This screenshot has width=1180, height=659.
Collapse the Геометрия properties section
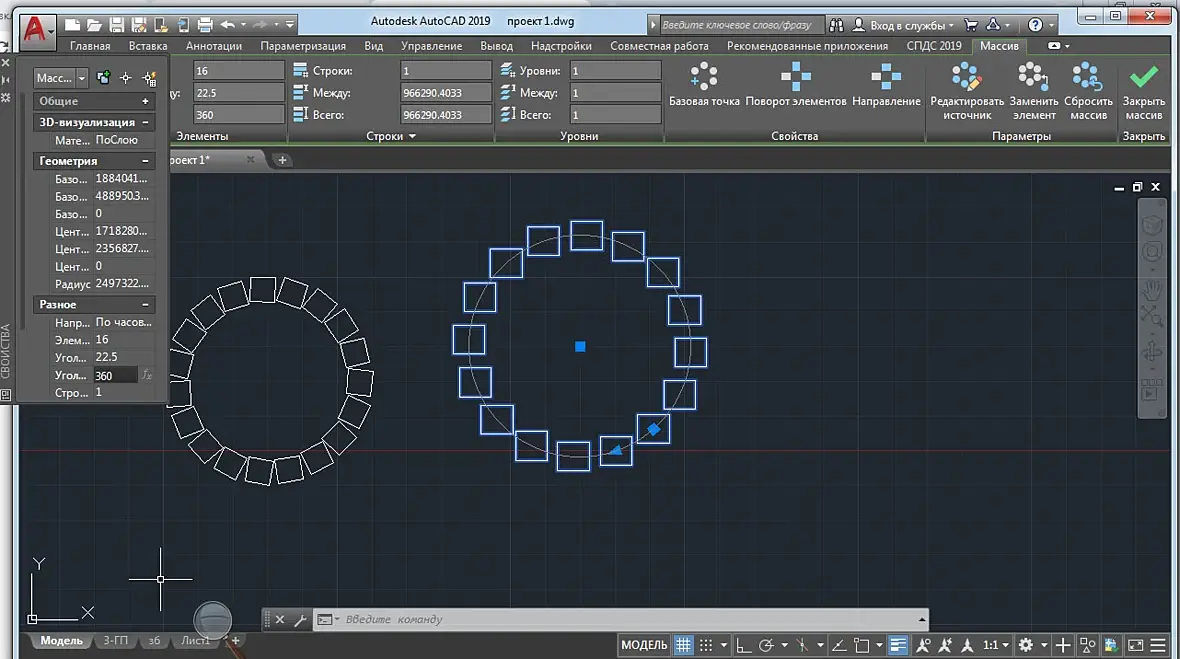145,161
